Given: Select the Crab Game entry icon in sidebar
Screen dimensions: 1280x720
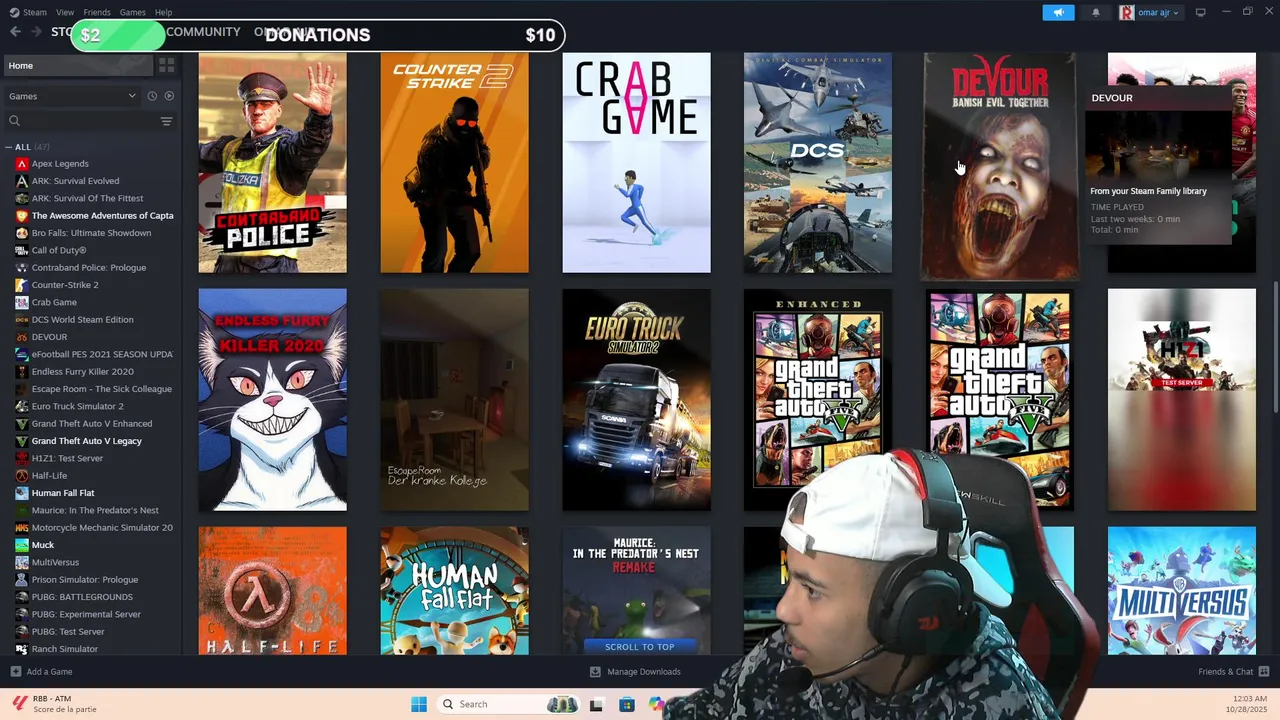Looking at the screenshot, I should (22, 302).
